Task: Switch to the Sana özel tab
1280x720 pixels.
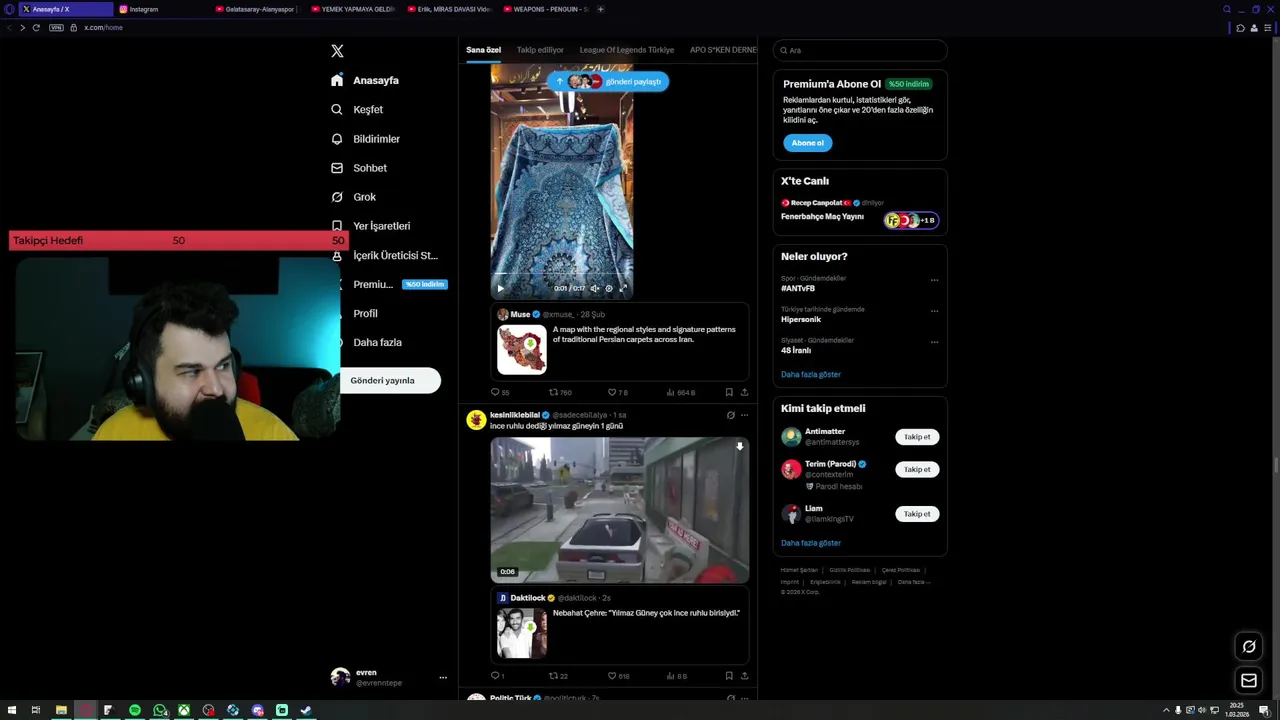Action: pyautogui.click(x=483, y=50)
